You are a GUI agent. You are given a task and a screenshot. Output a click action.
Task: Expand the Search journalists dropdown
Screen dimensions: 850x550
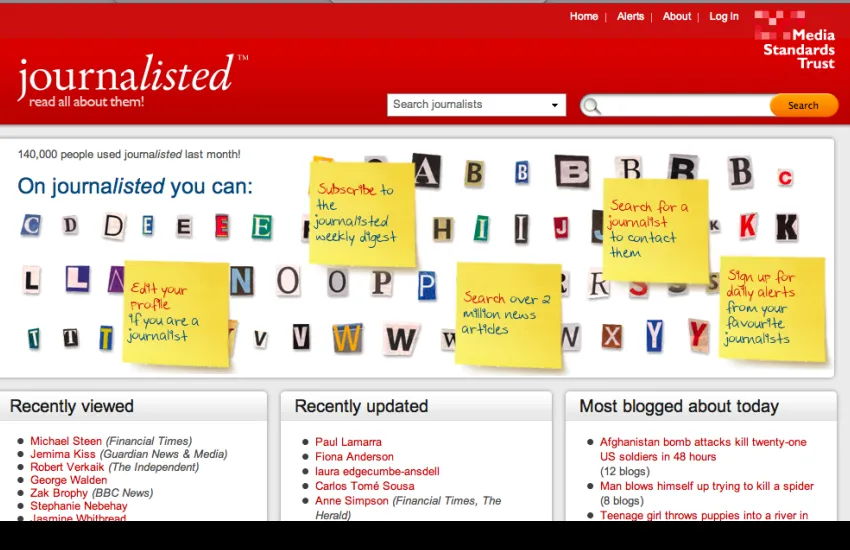pyautogui.click(x=476, y=105)
